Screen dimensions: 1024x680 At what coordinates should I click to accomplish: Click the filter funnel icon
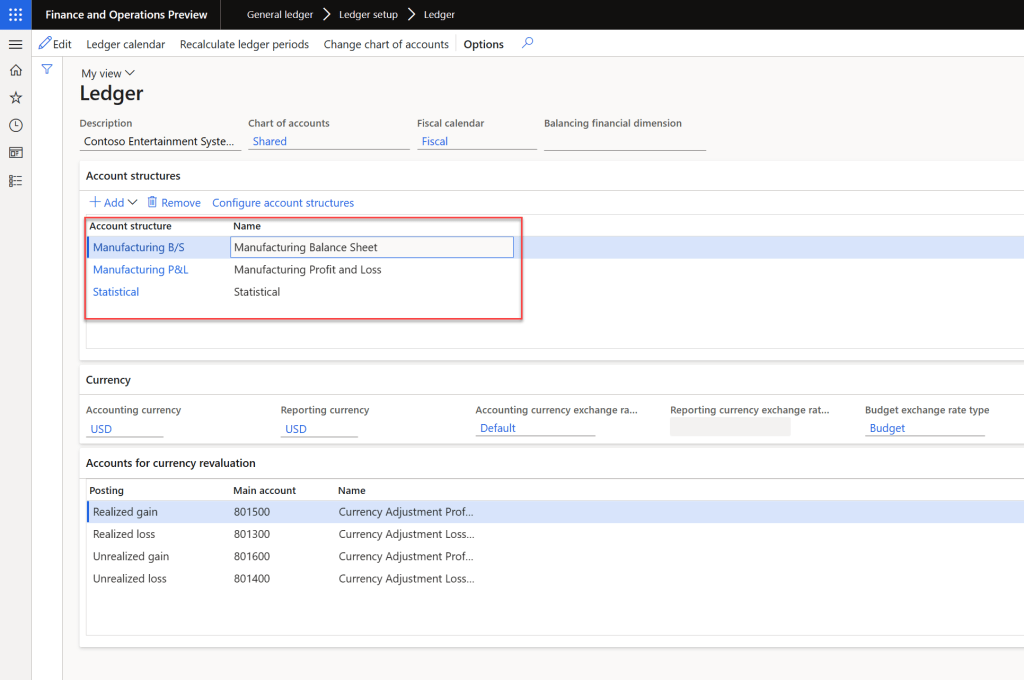tap(47, 69)
